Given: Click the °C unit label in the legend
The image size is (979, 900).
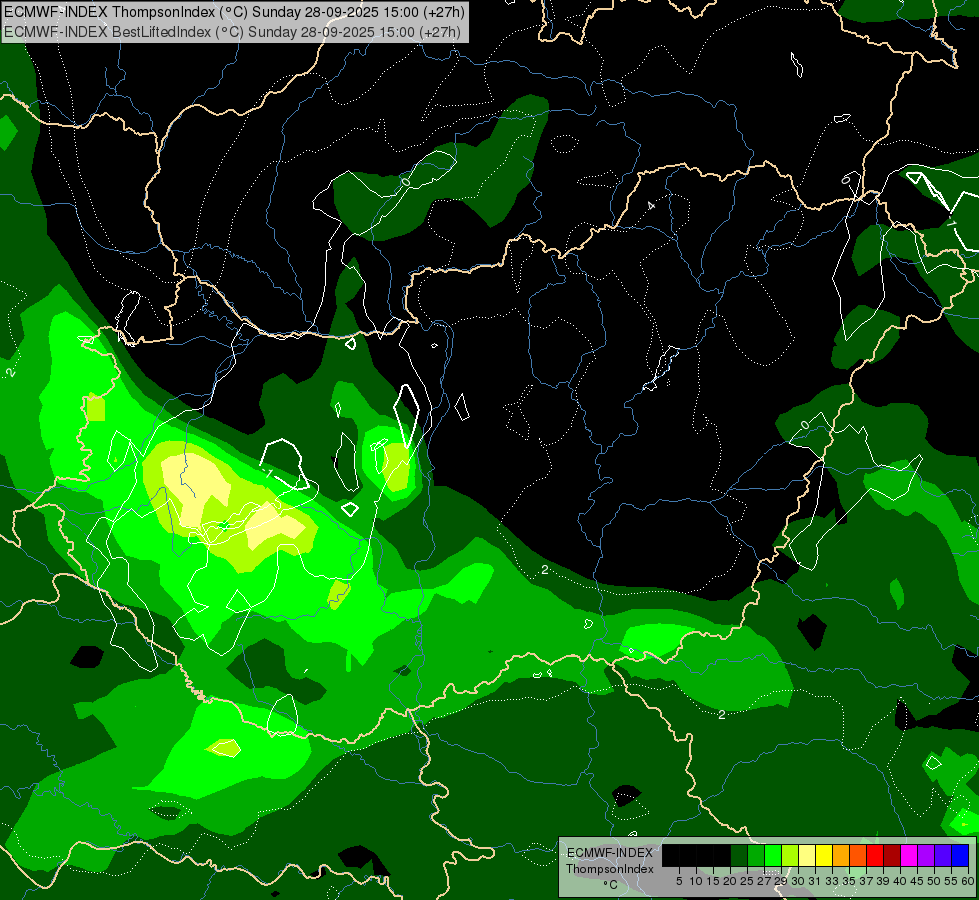Looking at the screenshot, I should [611, 884].
